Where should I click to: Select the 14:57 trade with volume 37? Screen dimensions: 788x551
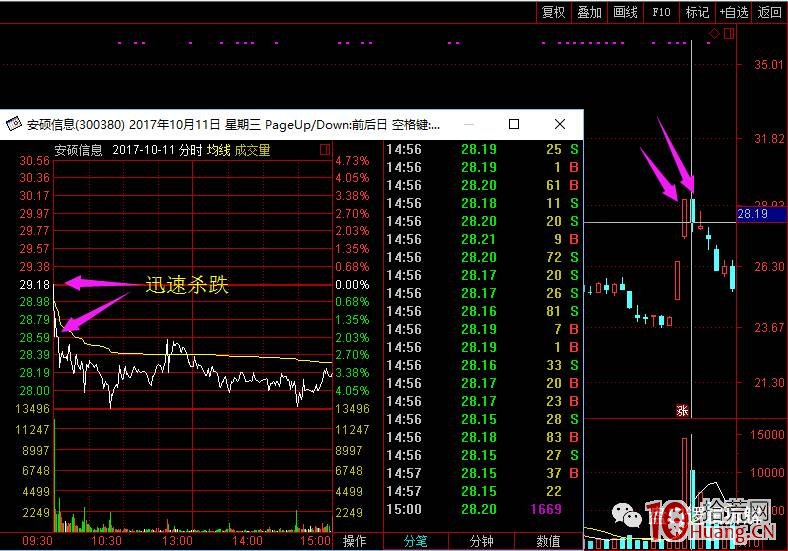pos(483,473)
